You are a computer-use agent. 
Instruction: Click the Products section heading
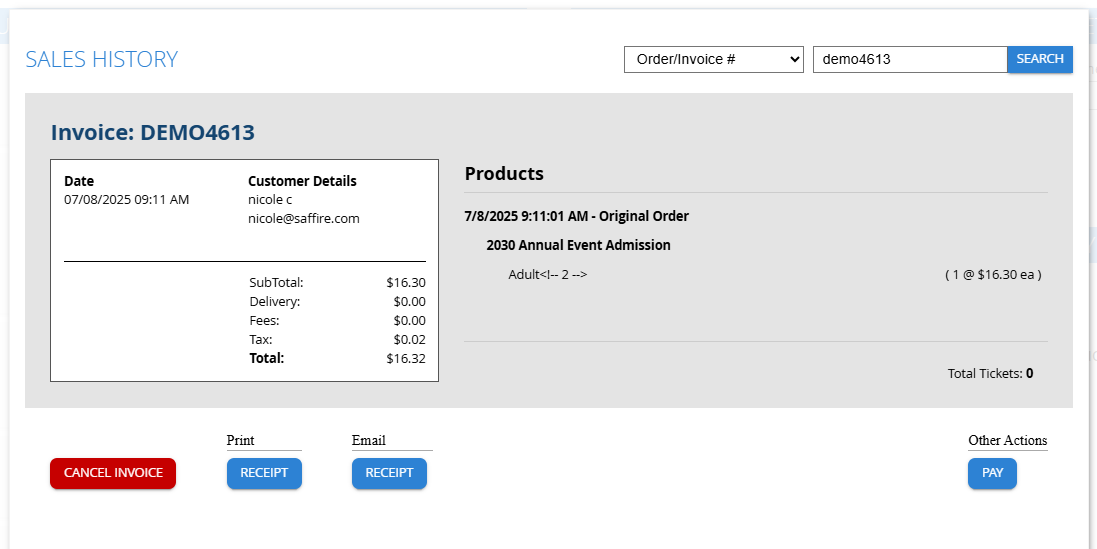click(504, 174)
